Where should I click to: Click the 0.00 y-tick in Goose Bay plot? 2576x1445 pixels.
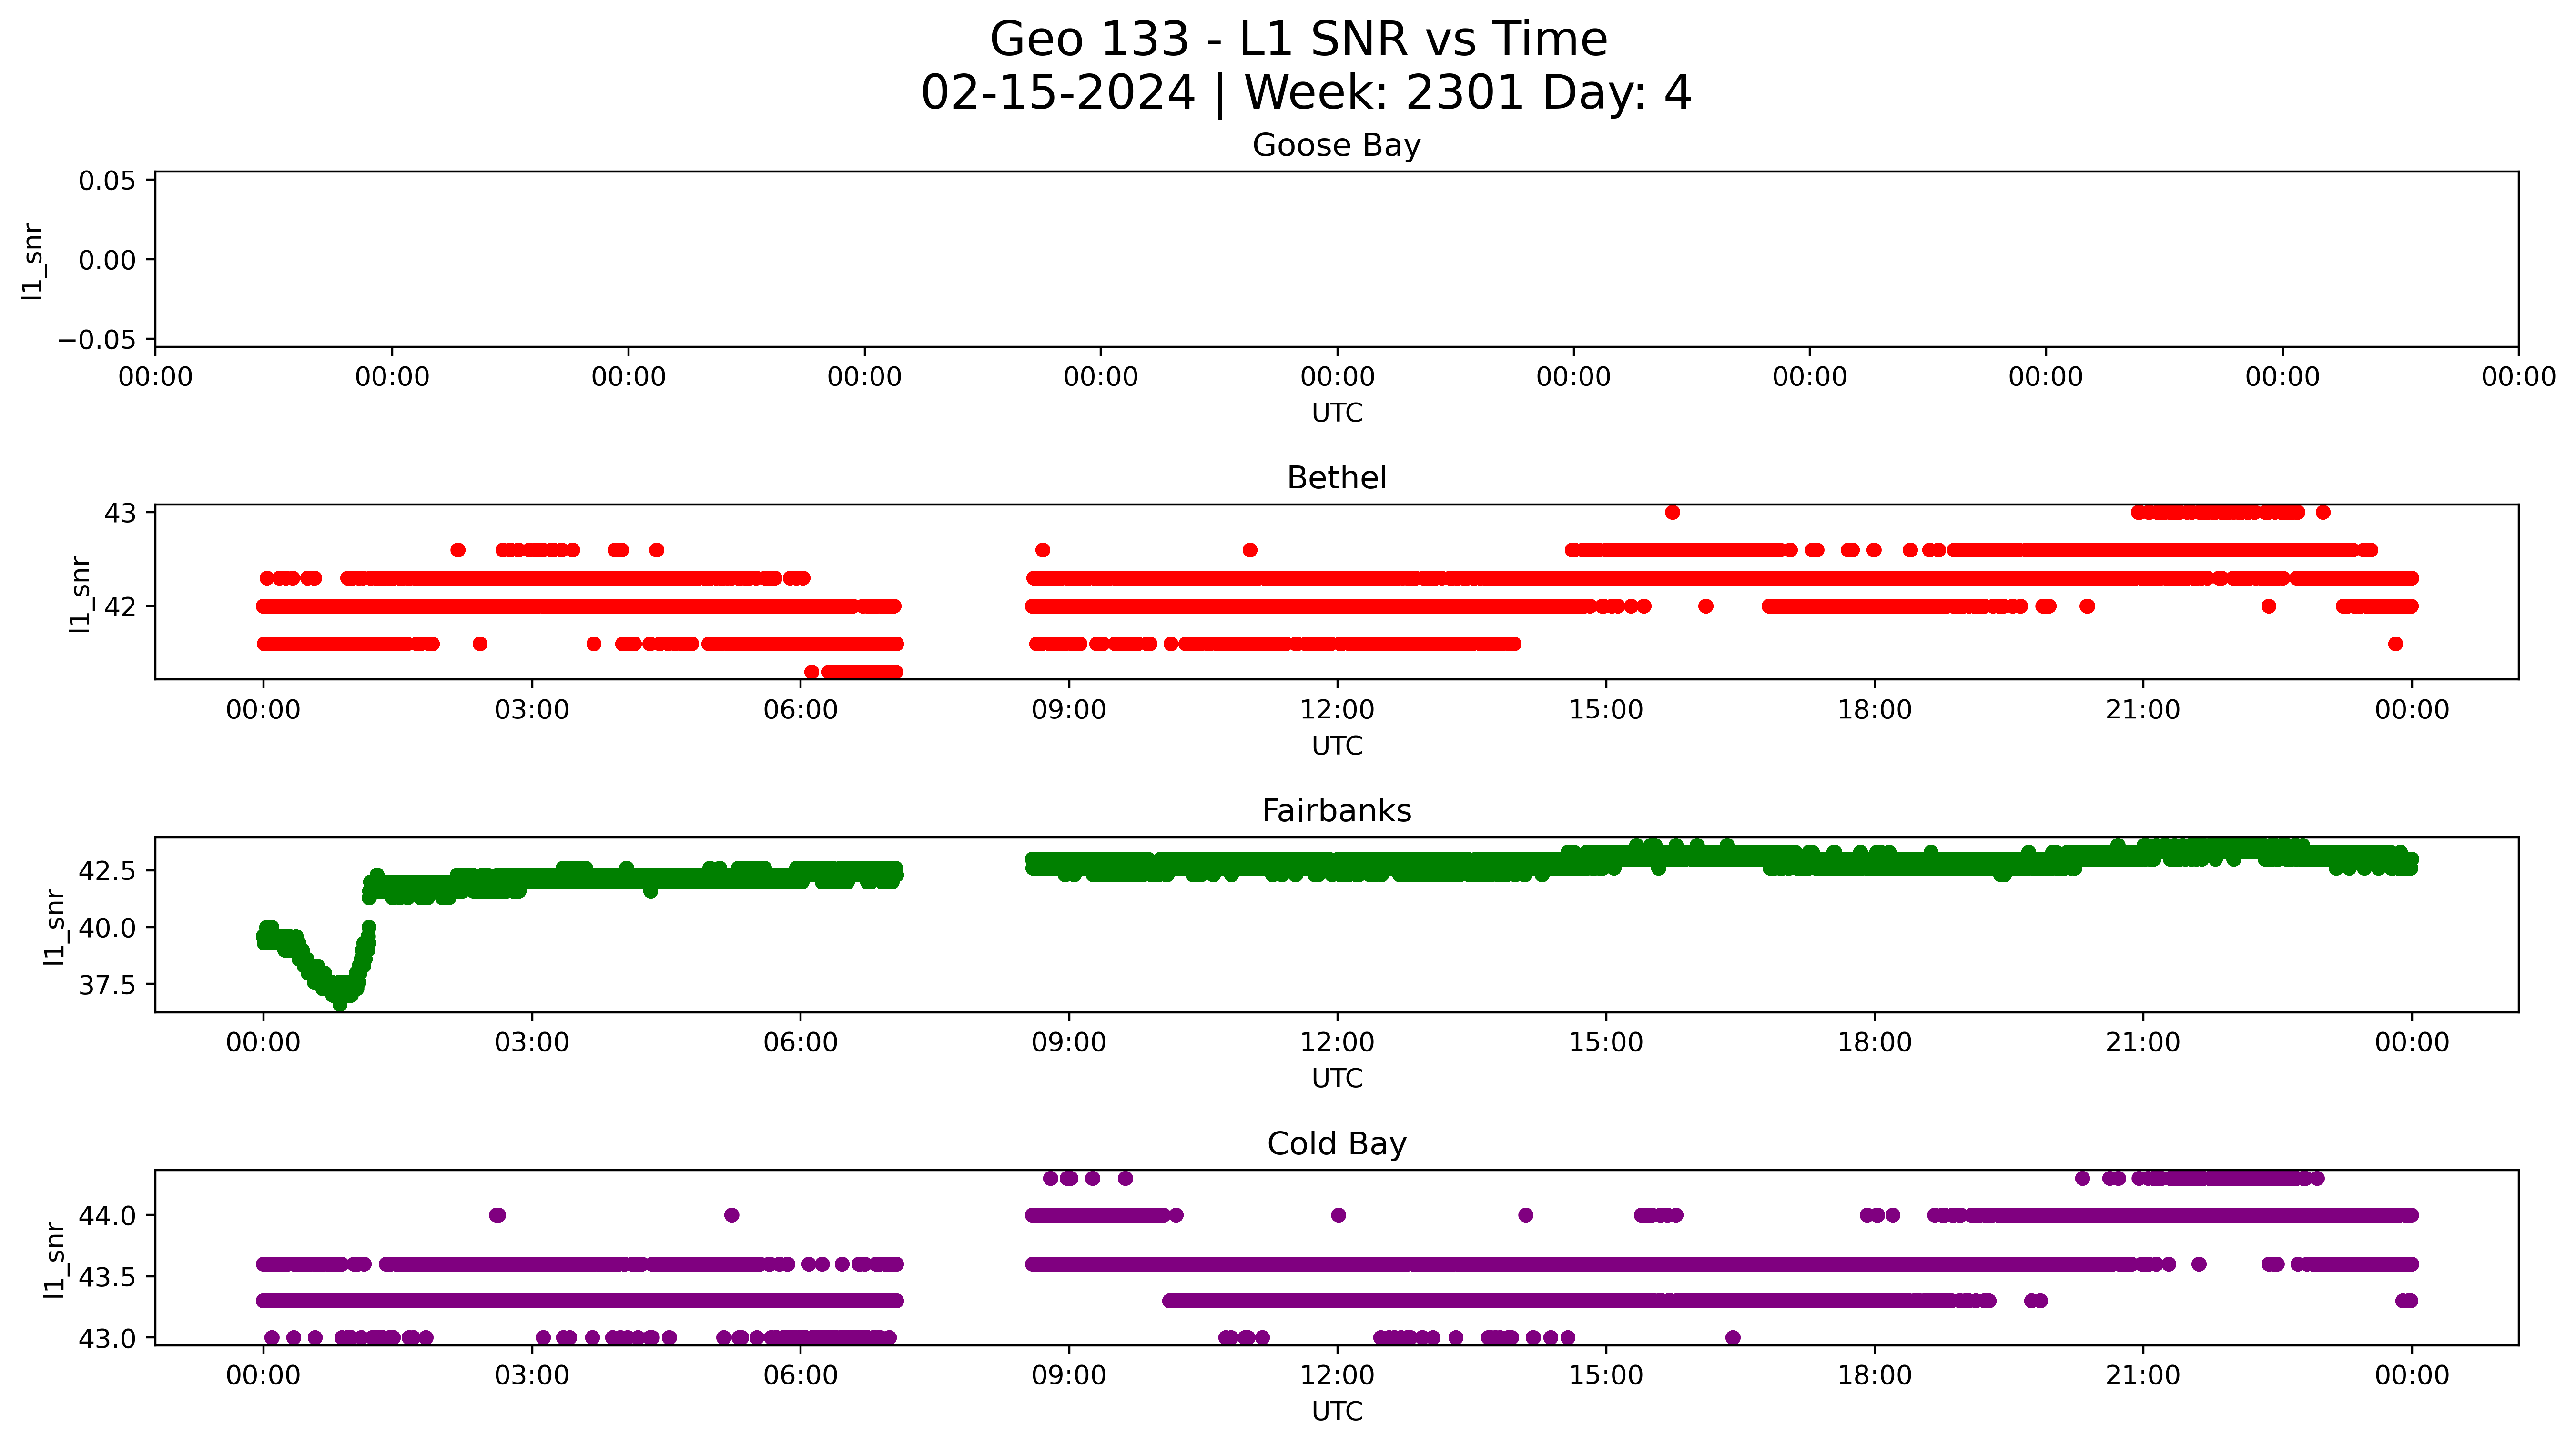pyautogui.click(x=107, y=260)
